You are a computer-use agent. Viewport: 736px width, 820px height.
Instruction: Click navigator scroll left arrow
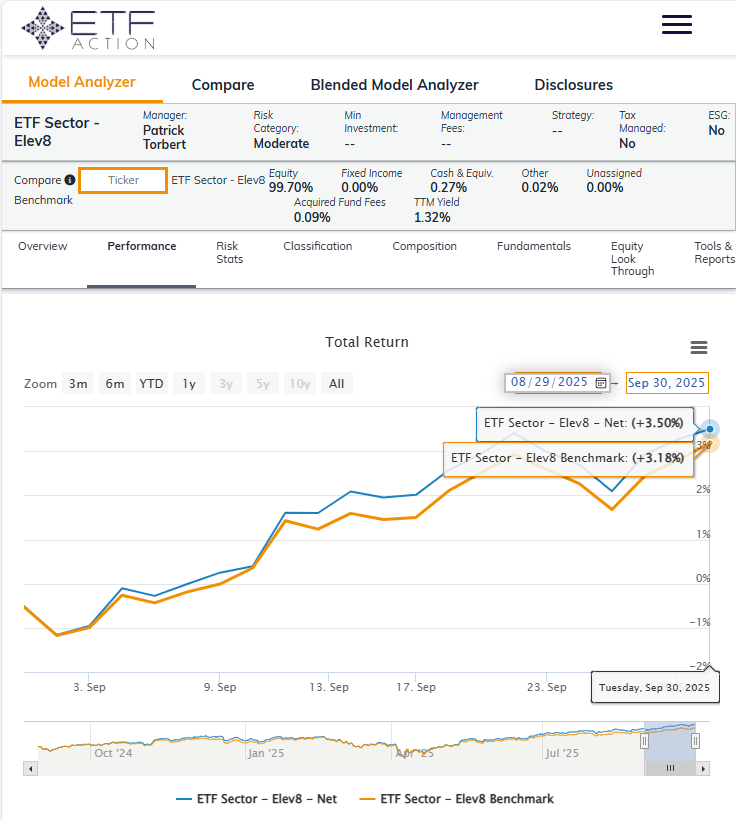[30, 768]
